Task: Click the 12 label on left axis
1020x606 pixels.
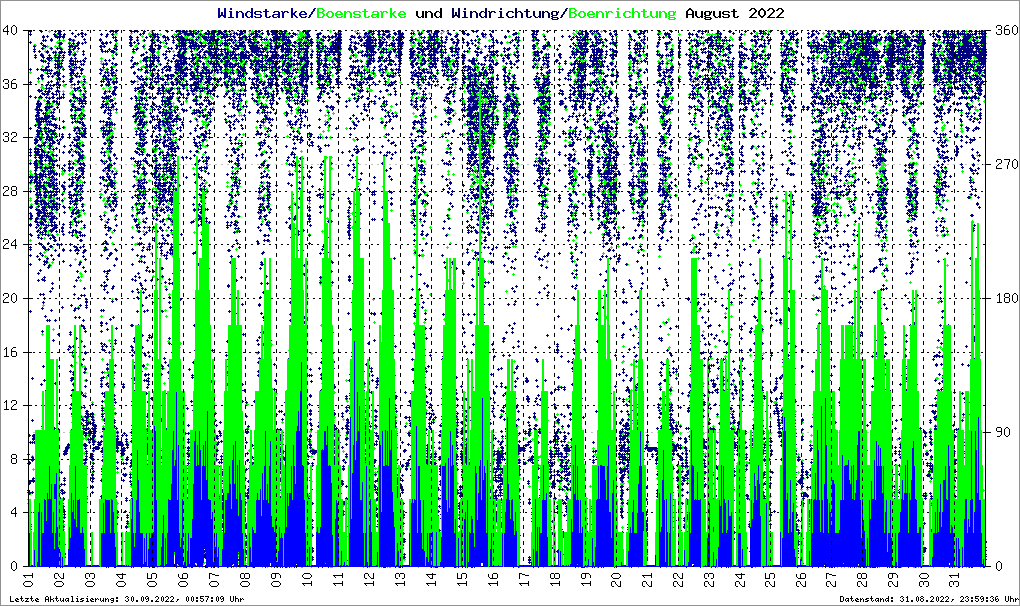Action: click(13, 405)
